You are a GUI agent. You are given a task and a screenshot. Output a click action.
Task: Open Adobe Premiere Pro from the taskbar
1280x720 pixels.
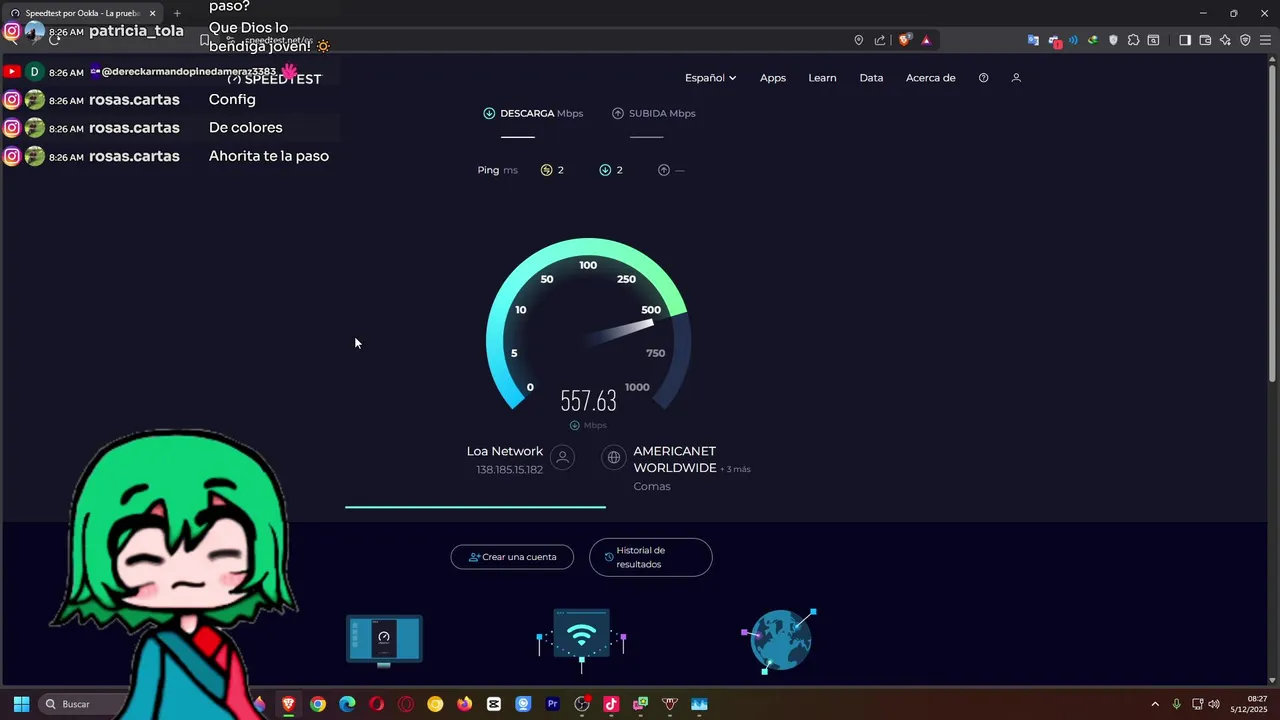pos(552,704)
